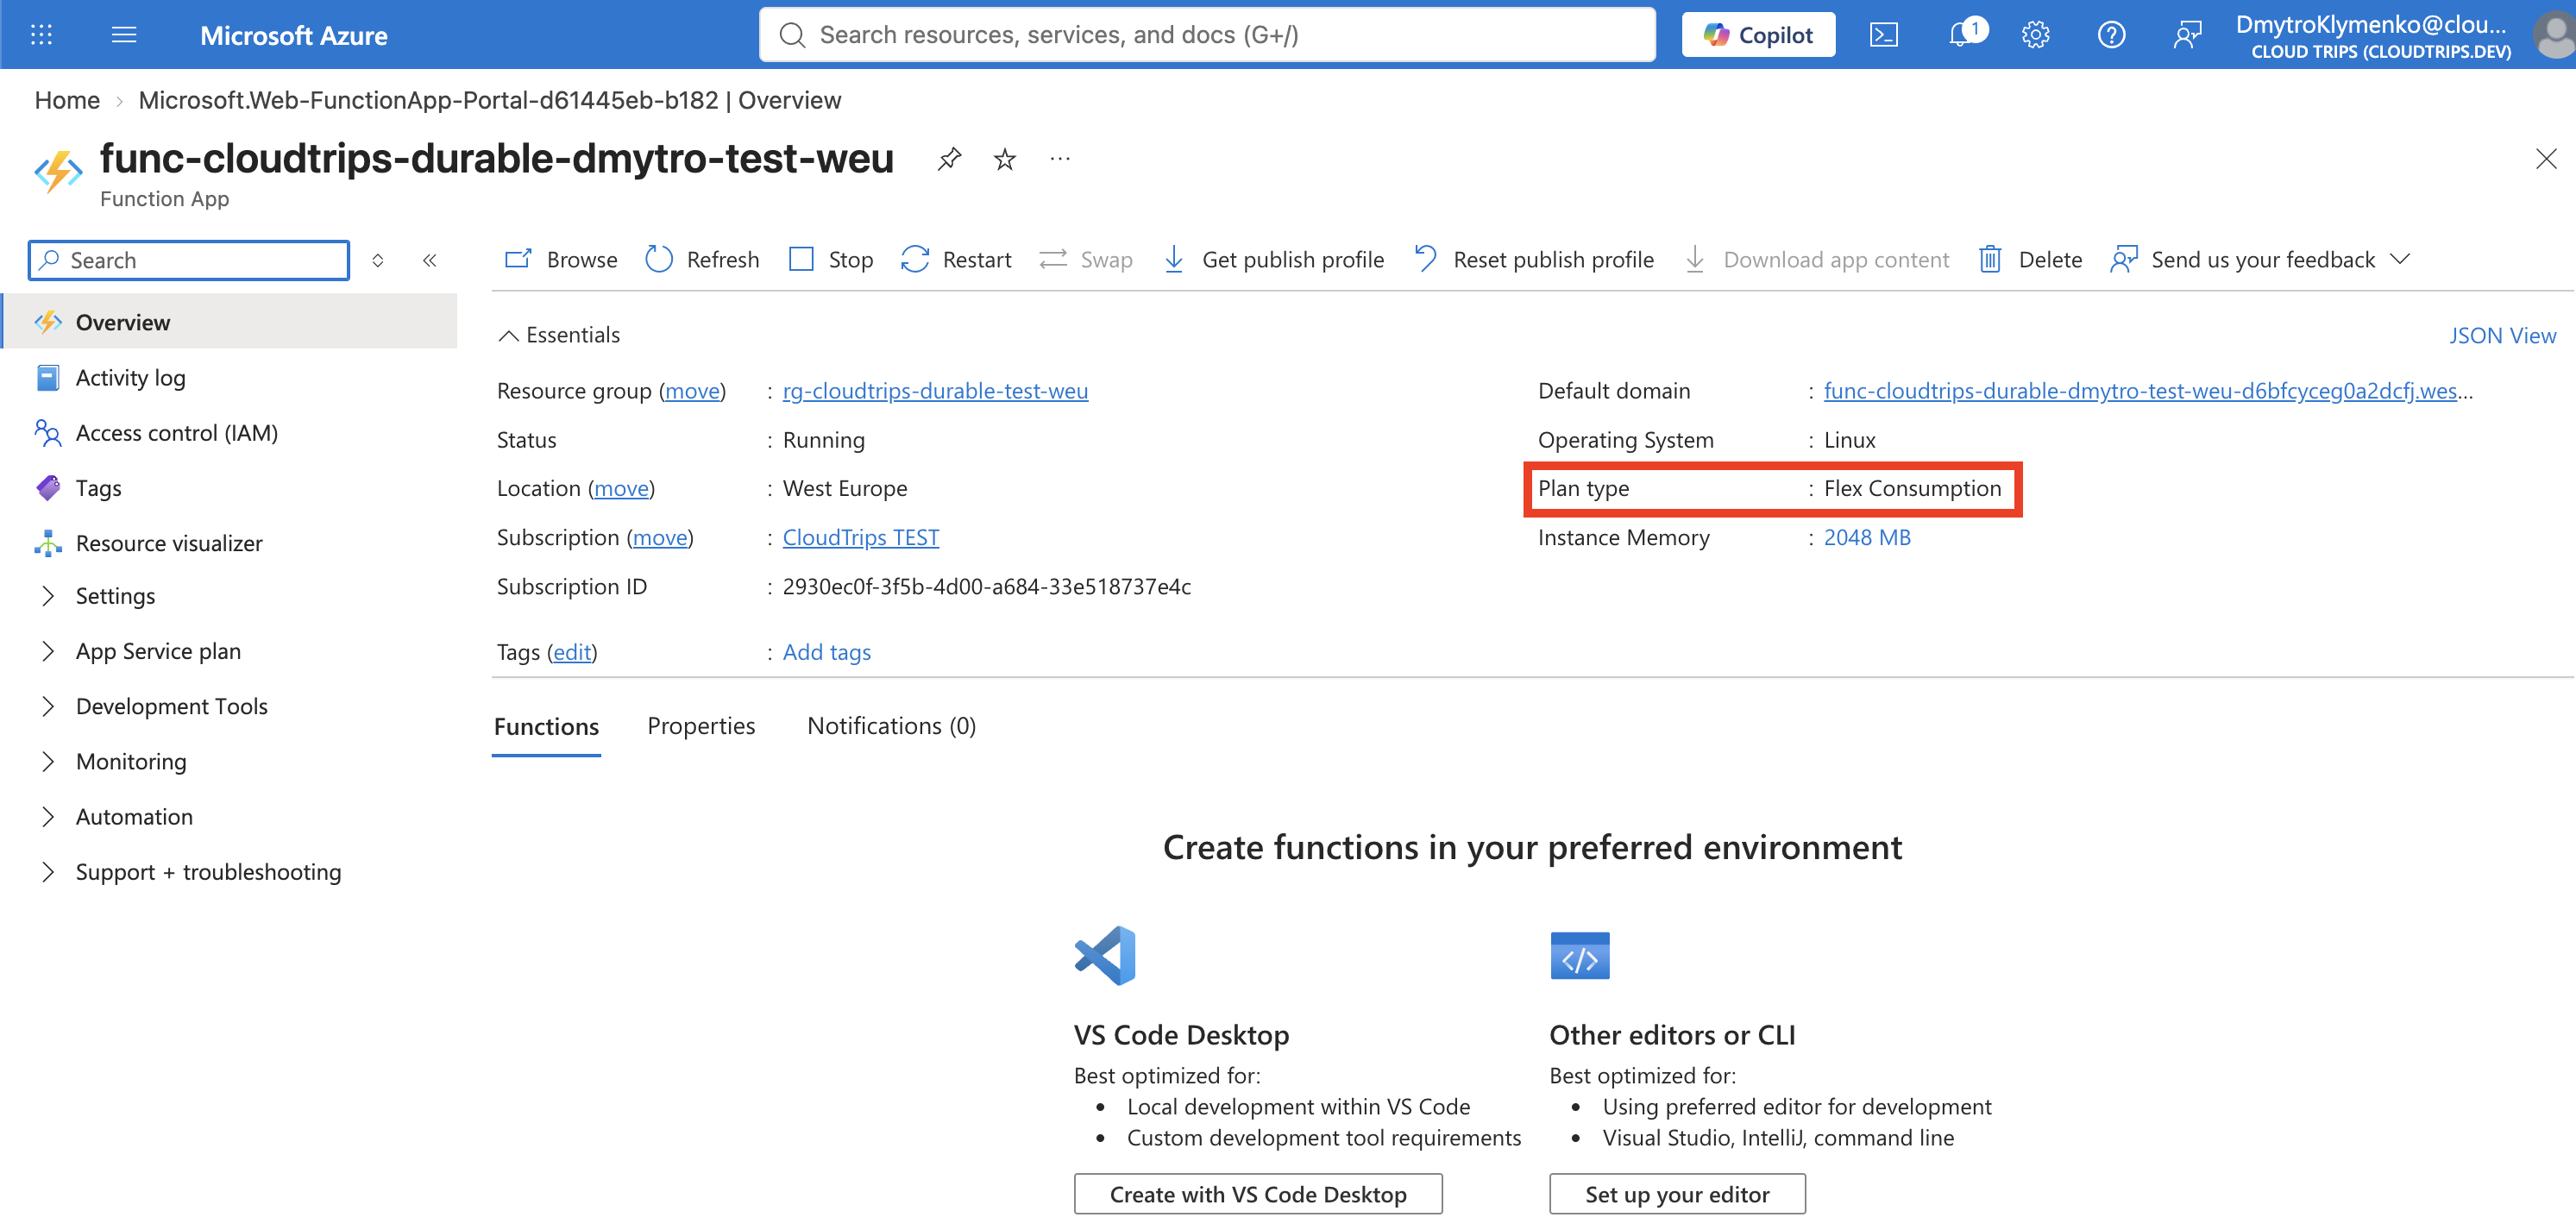Add function app to favorites star
2576x1230 pixels.
(1005, 159)
